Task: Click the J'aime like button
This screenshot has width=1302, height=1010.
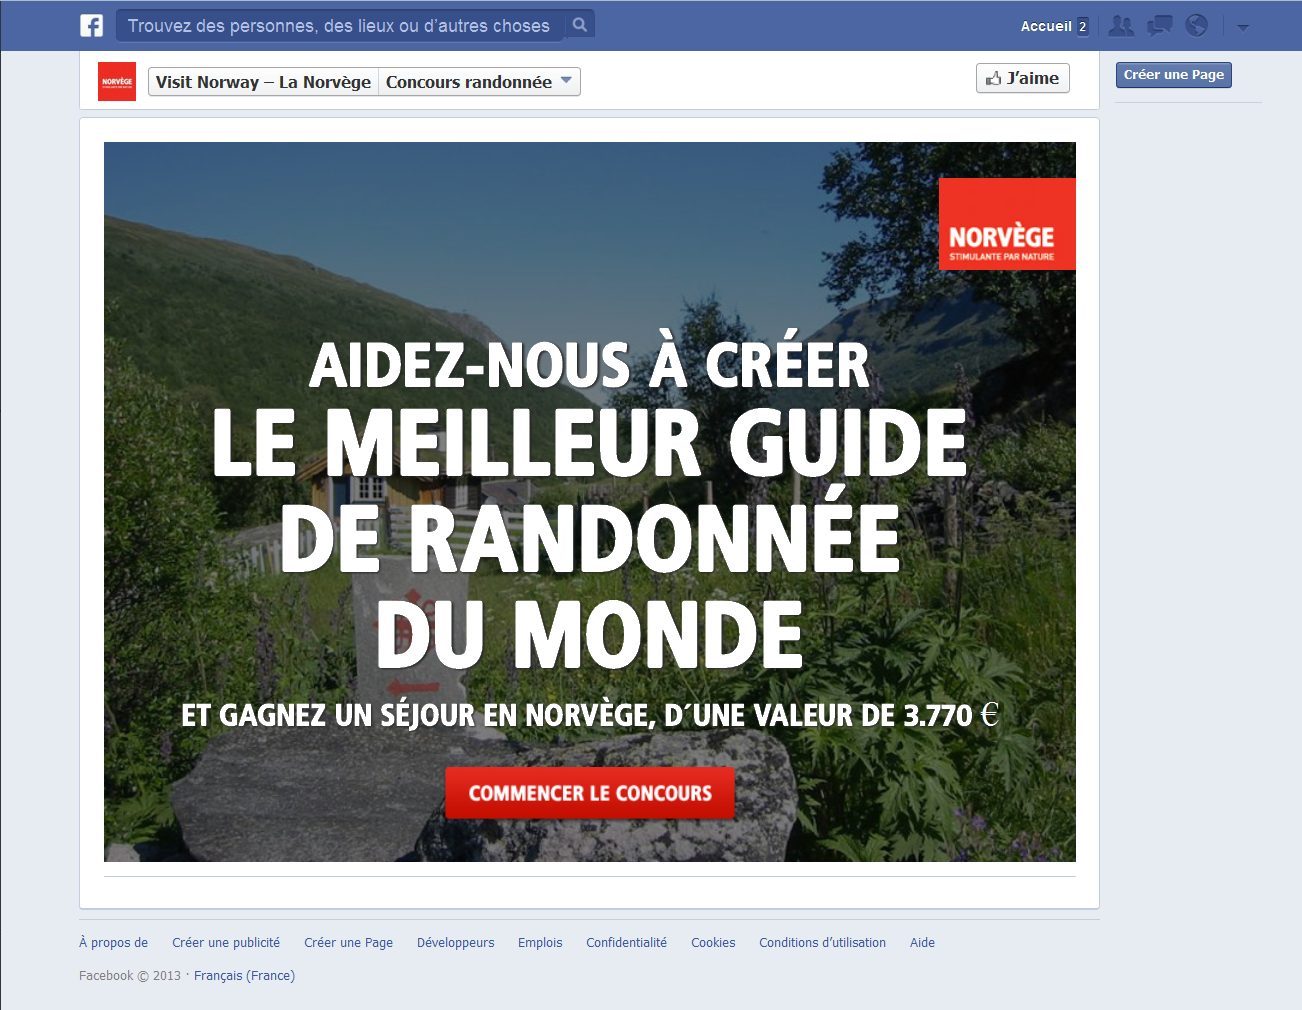Action: point(1022,78)
